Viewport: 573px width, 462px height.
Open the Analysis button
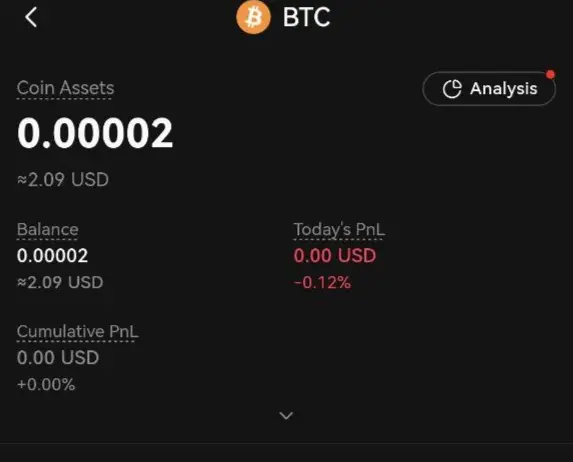(489, 88)
